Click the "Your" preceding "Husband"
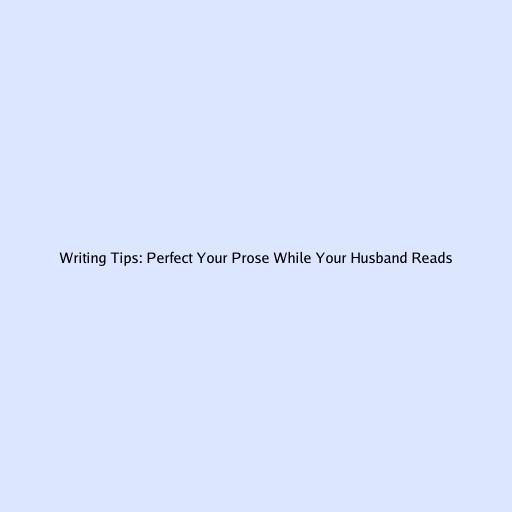The image size is (512, 512). point(331,258)
